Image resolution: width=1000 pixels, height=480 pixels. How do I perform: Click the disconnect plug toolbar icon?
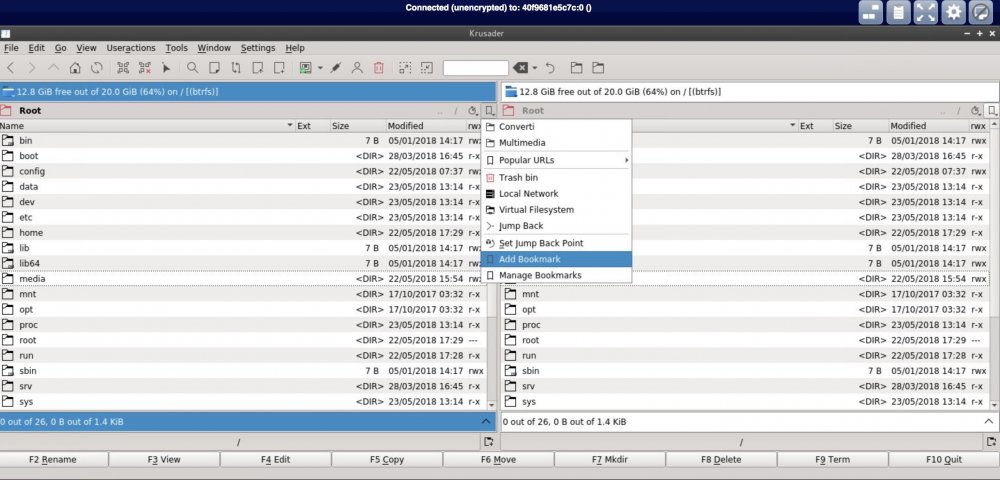point(336,68)
